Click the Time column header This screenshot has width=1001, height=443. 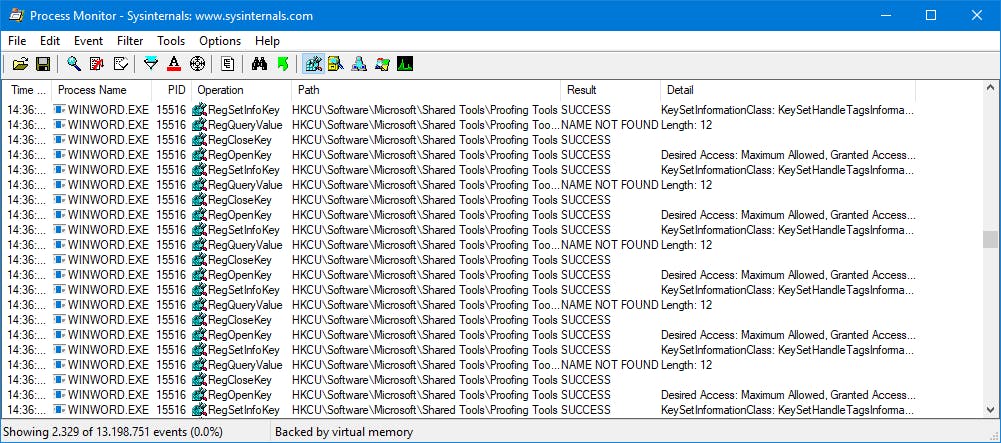click(x=27, y=90)
